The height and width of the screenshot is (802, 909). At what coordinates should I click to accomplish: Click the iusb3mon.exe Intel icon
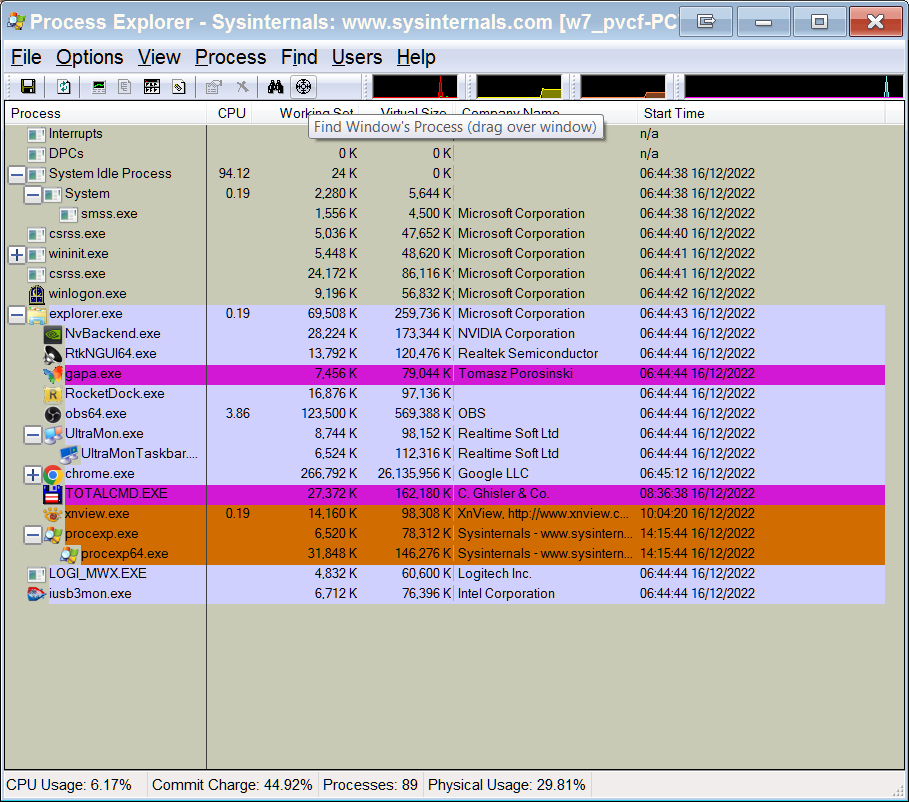coord(37,594)
